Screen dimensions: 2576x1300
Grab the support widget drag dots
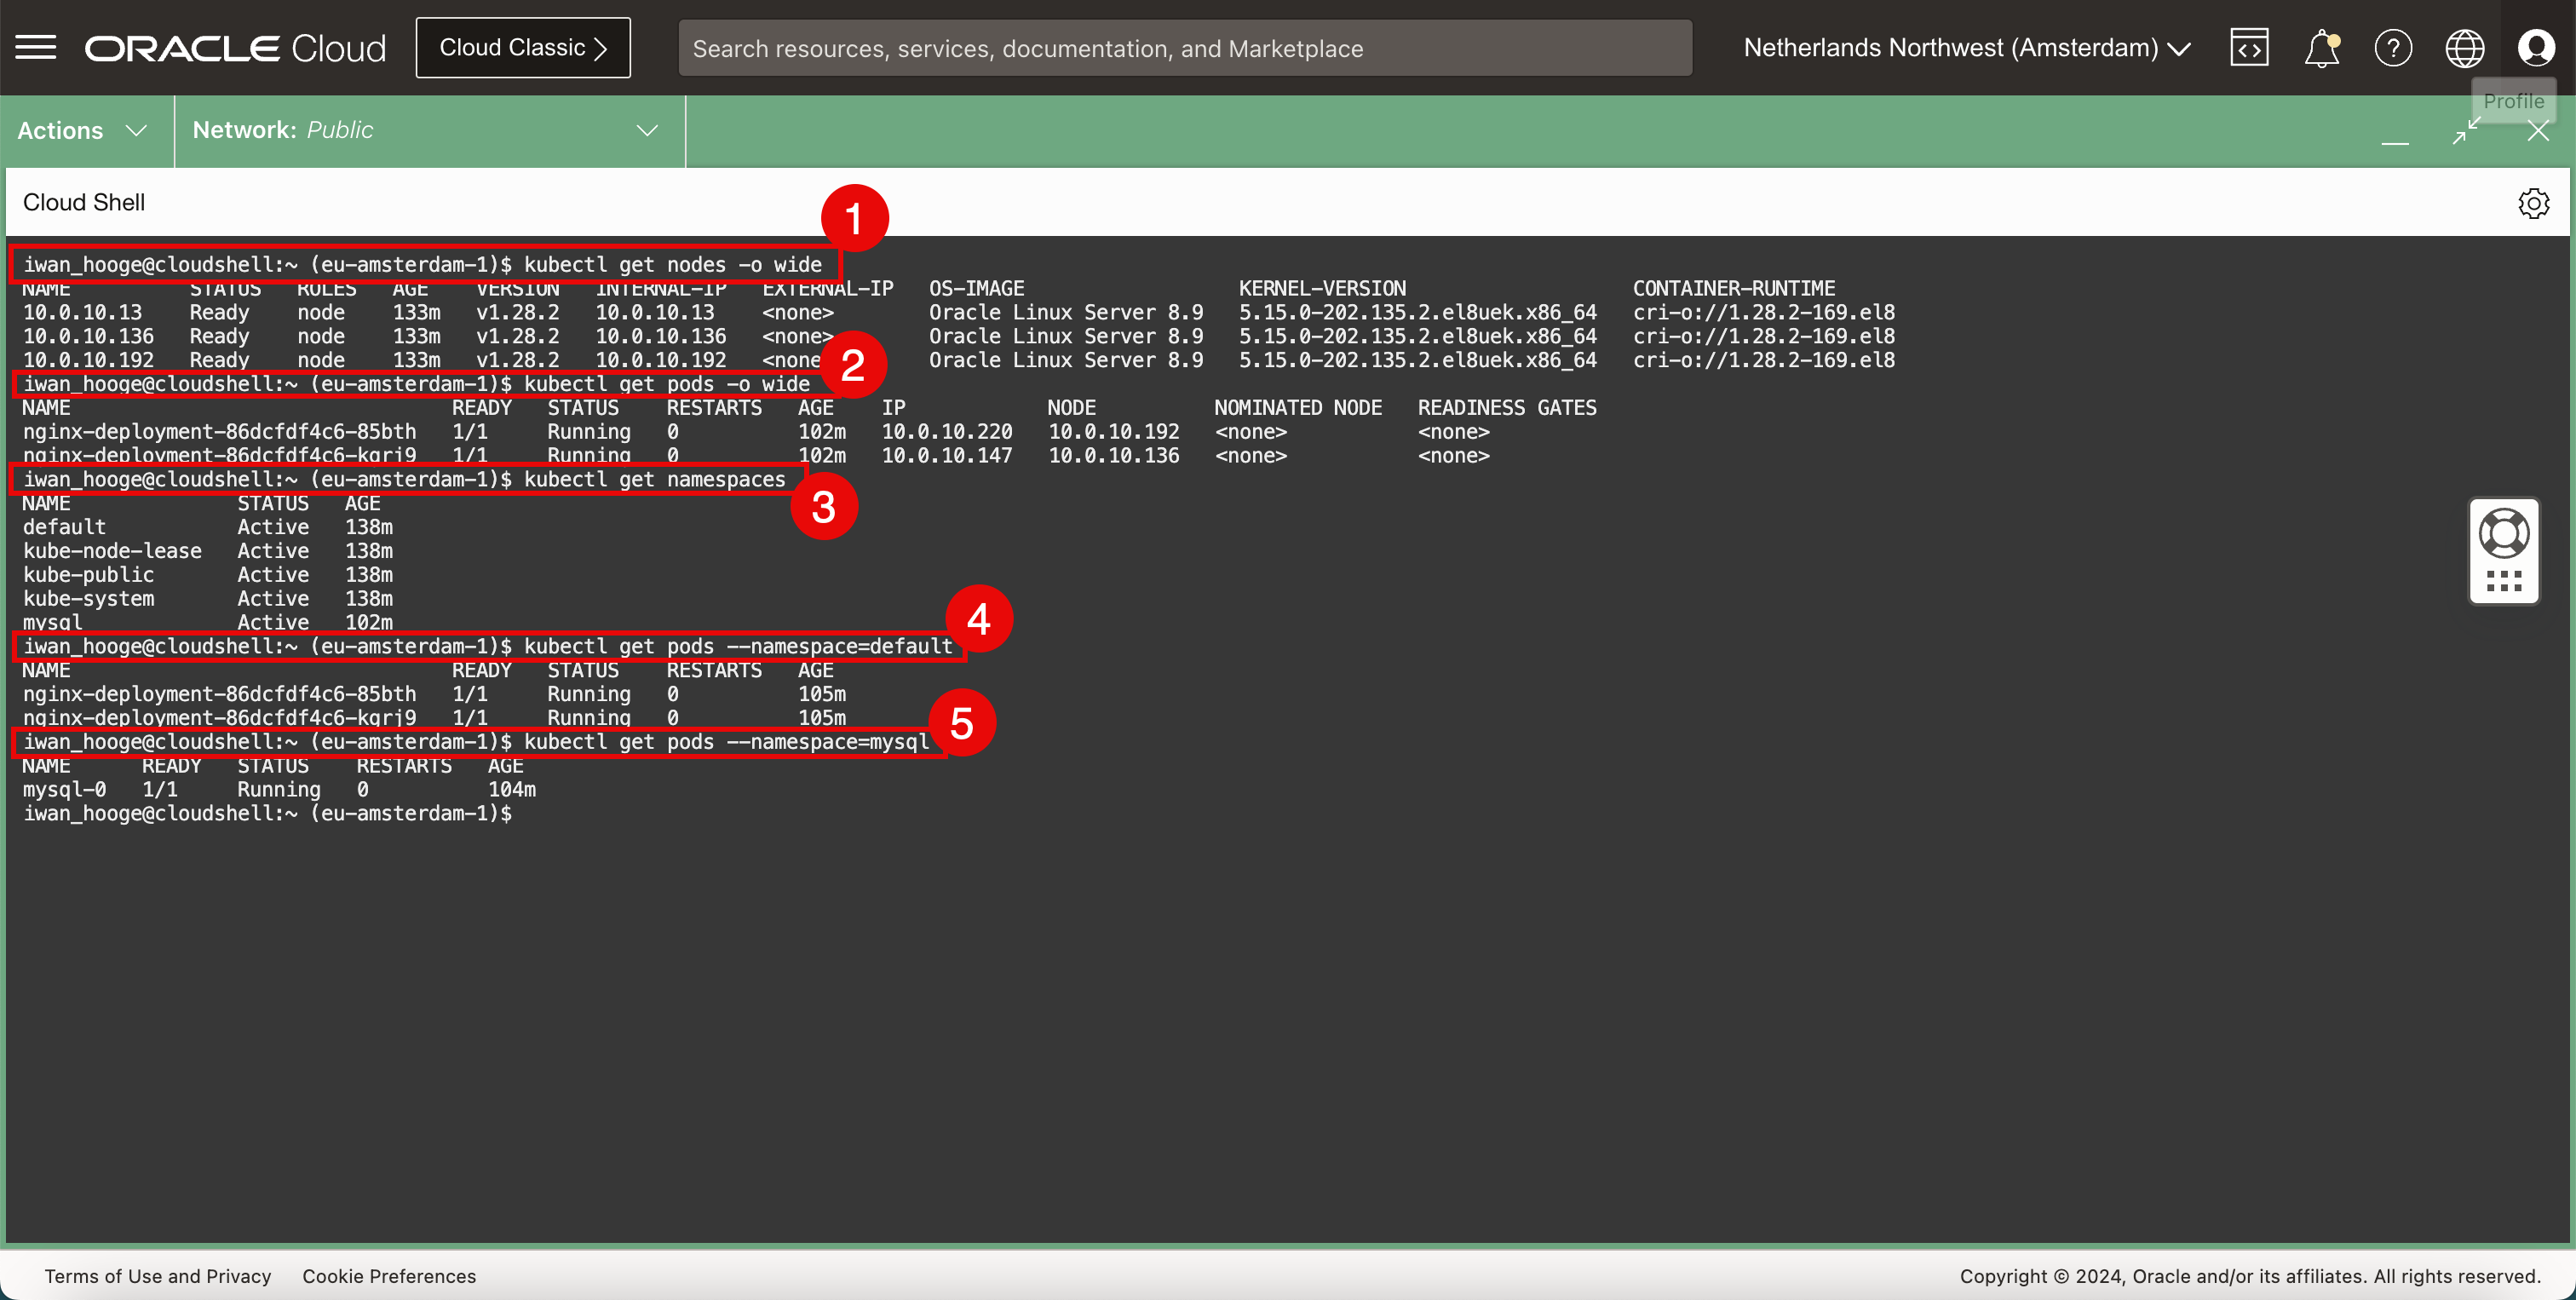point(2504,581)
